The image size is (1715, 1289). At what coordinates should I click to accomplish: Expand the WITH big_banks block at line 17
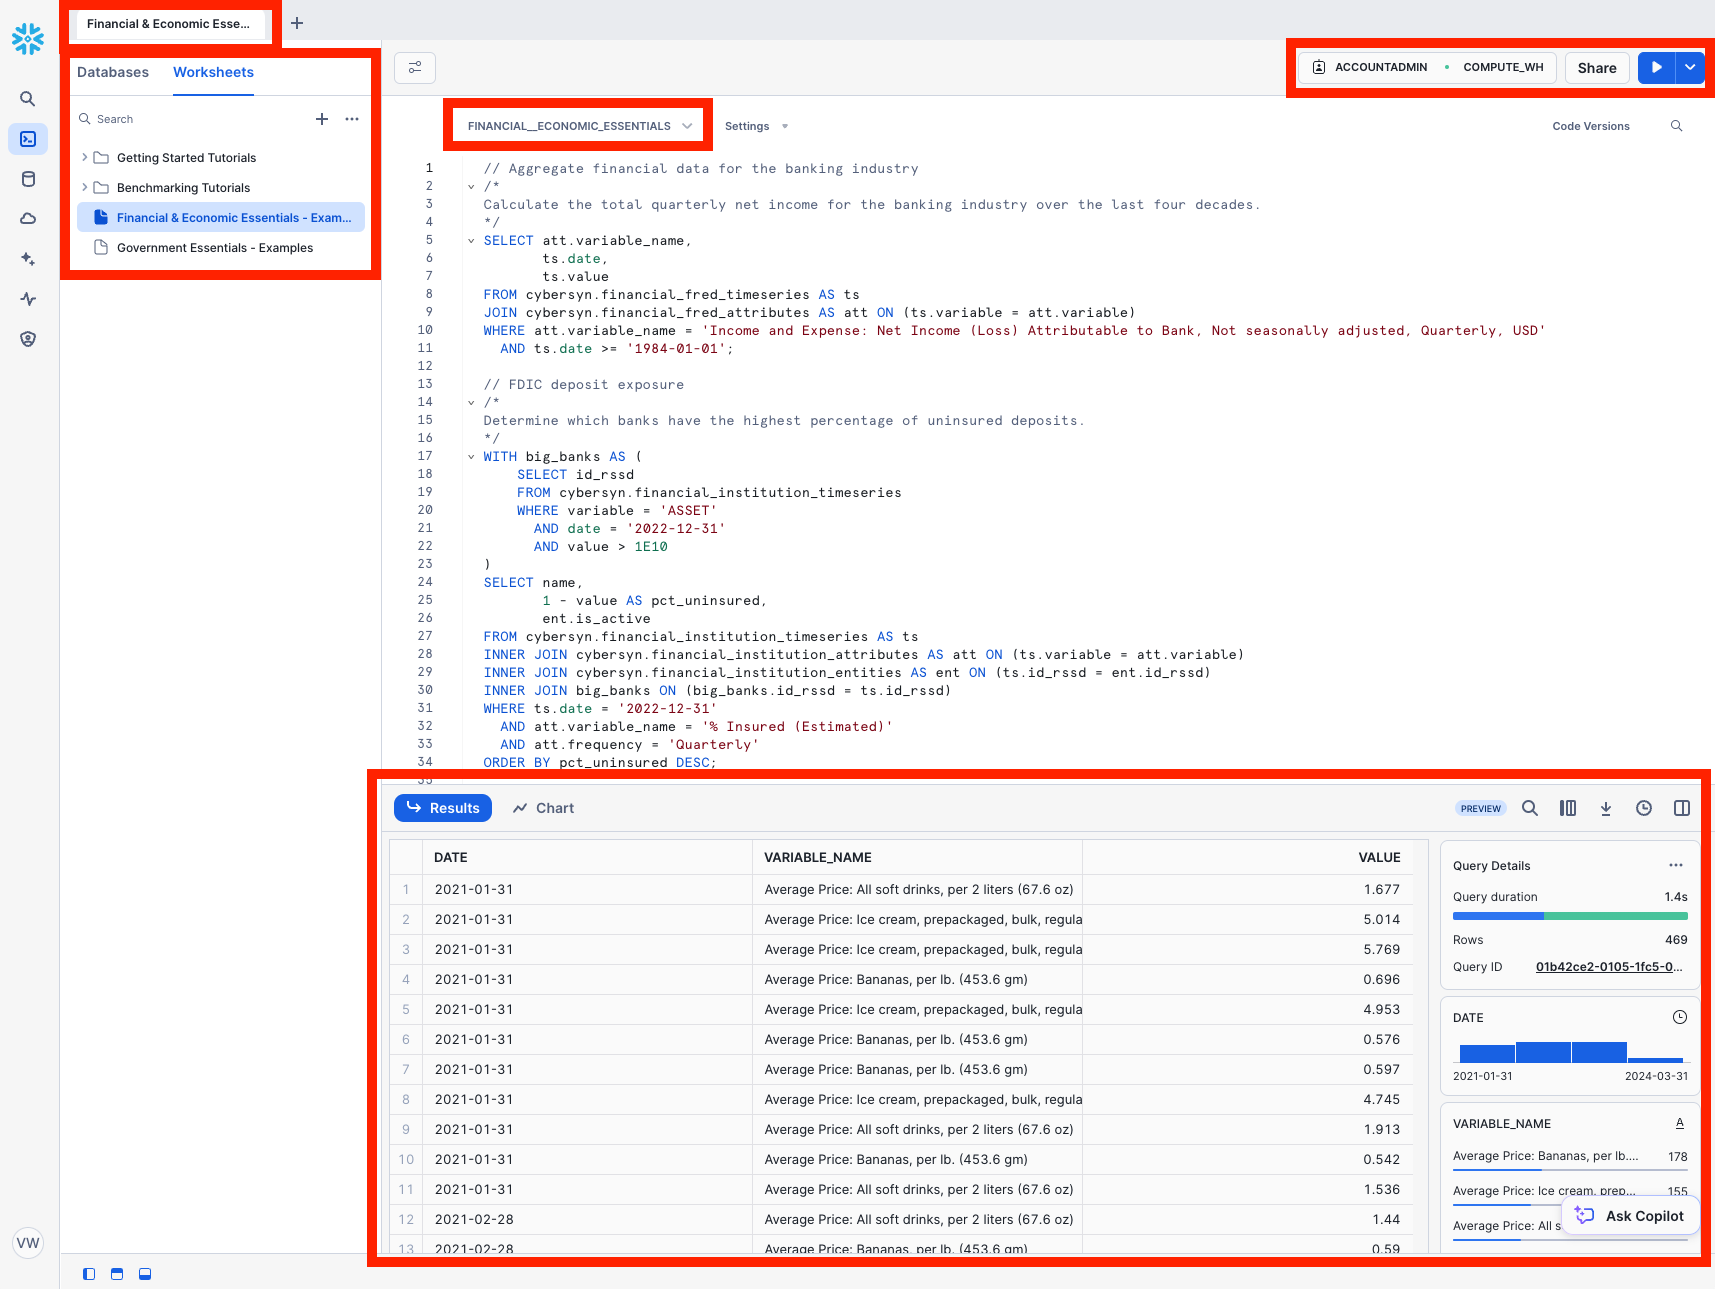click(x=470, y=456)
